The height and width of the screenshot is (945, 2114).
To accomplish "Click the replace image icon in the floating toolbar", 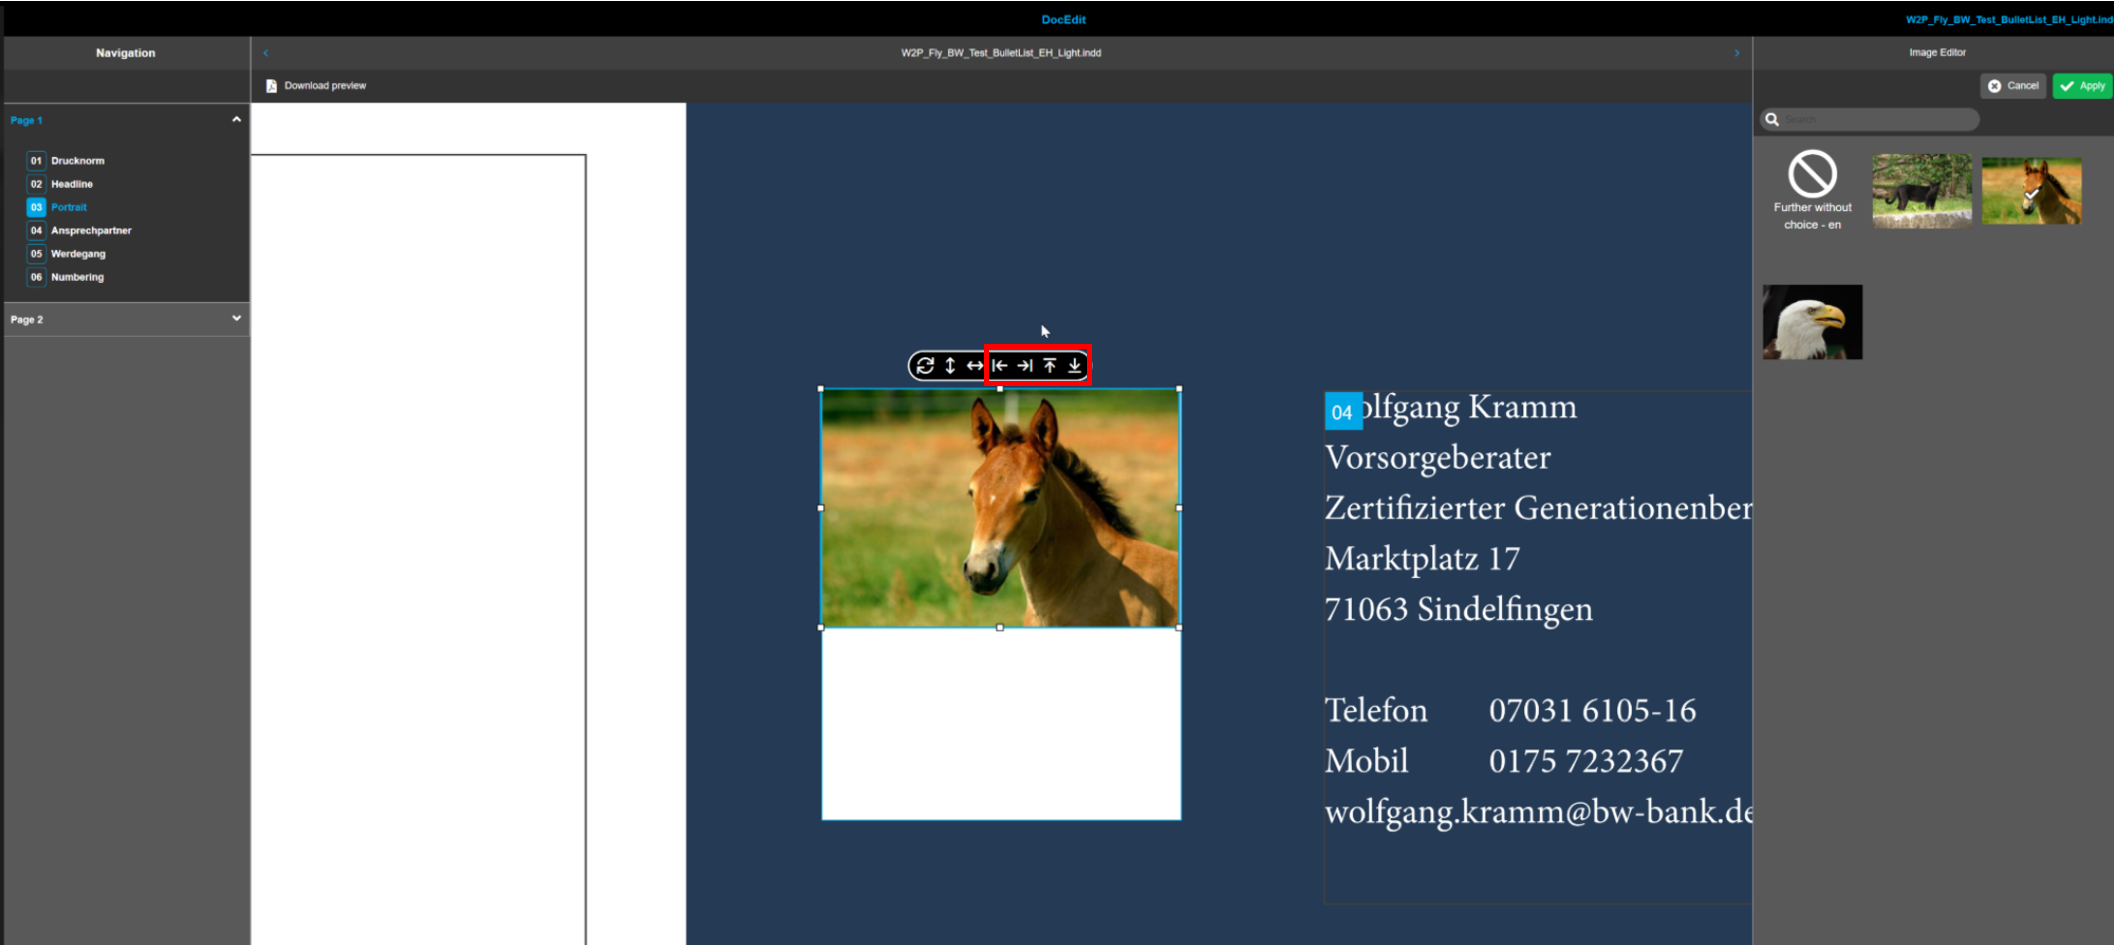I will pos(925,366).
